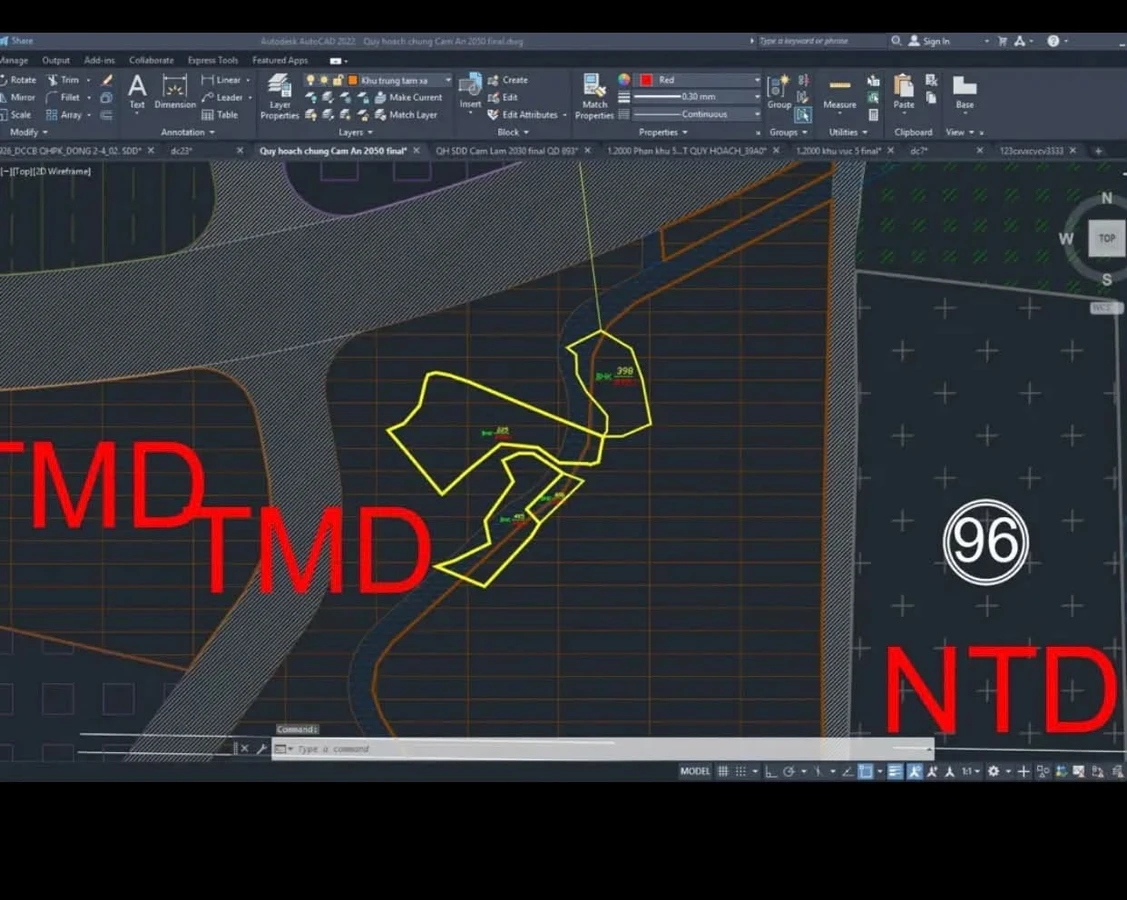Open the Dimension tool
The width and height of the screenshot is (1127, 900).
point(175,93)
